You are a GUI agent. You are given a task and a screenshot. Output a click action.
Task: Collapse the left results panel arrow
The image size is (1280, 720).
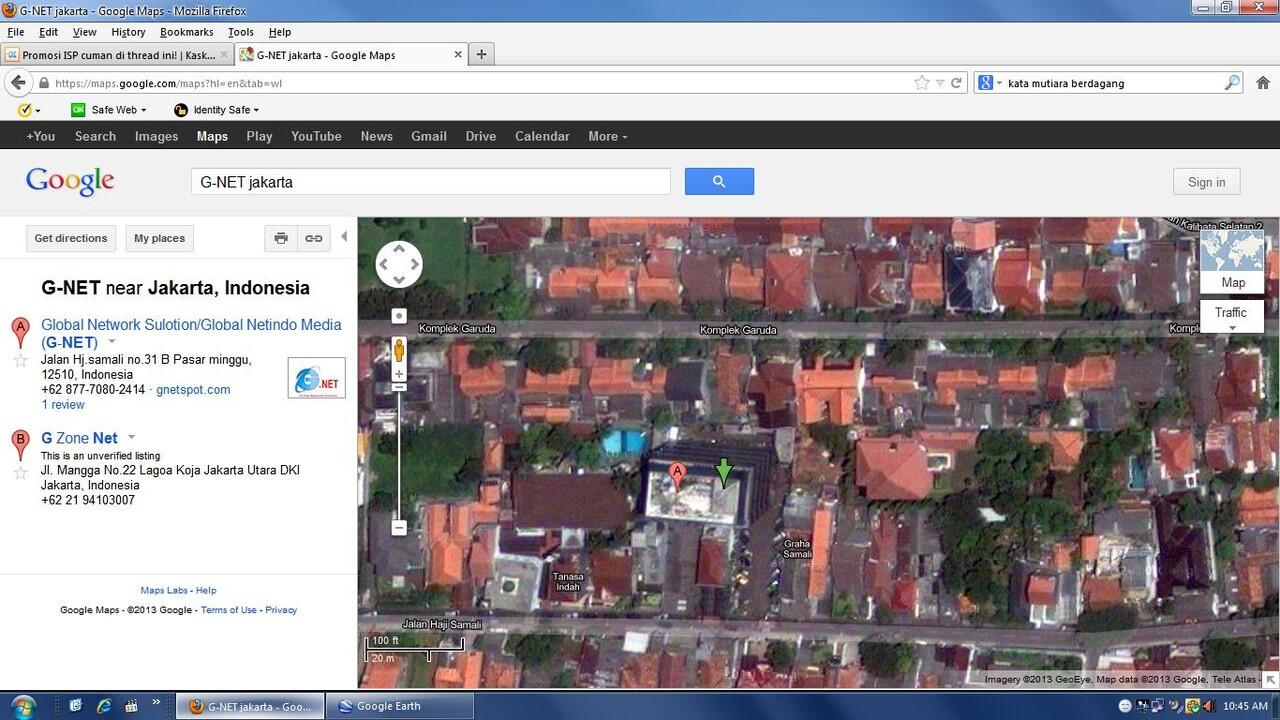[x=344, y=237]
